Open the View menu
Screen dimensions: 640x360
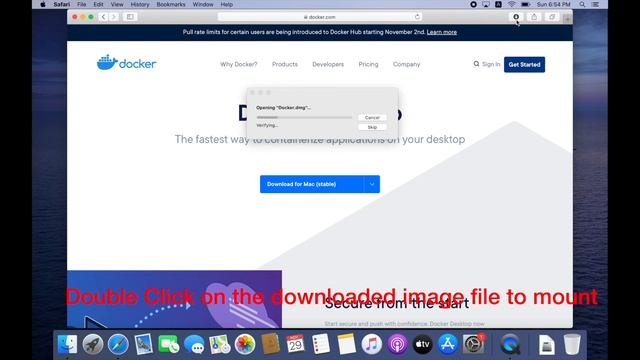click(x=117, y=4)
